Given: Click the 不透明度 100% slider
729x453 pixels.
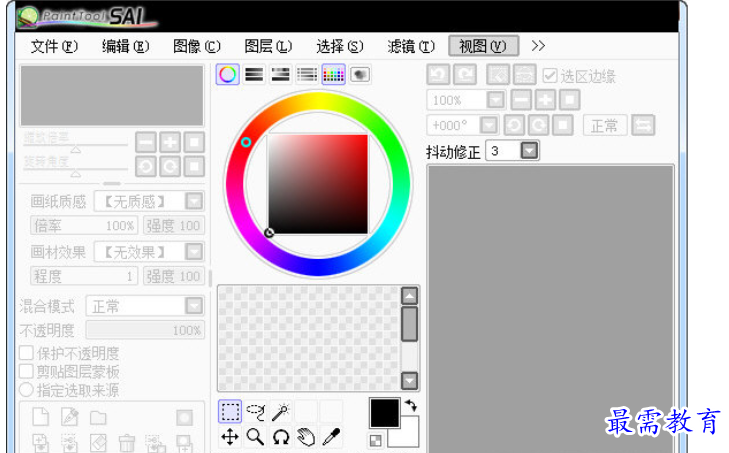Looking at the screenshot, I should [x=145, y=330].
